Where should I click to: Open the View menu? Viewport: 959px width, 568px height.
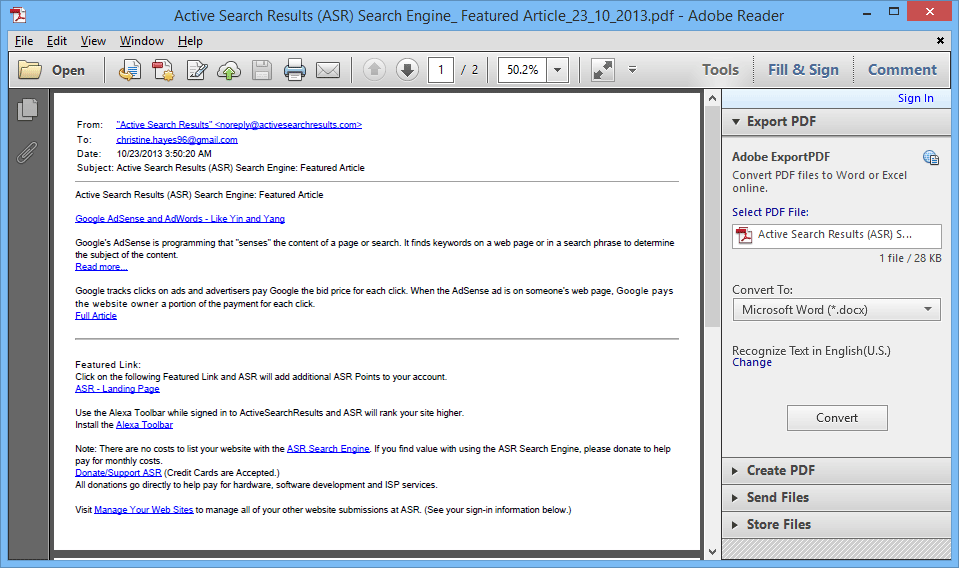(x=93, y=41)
